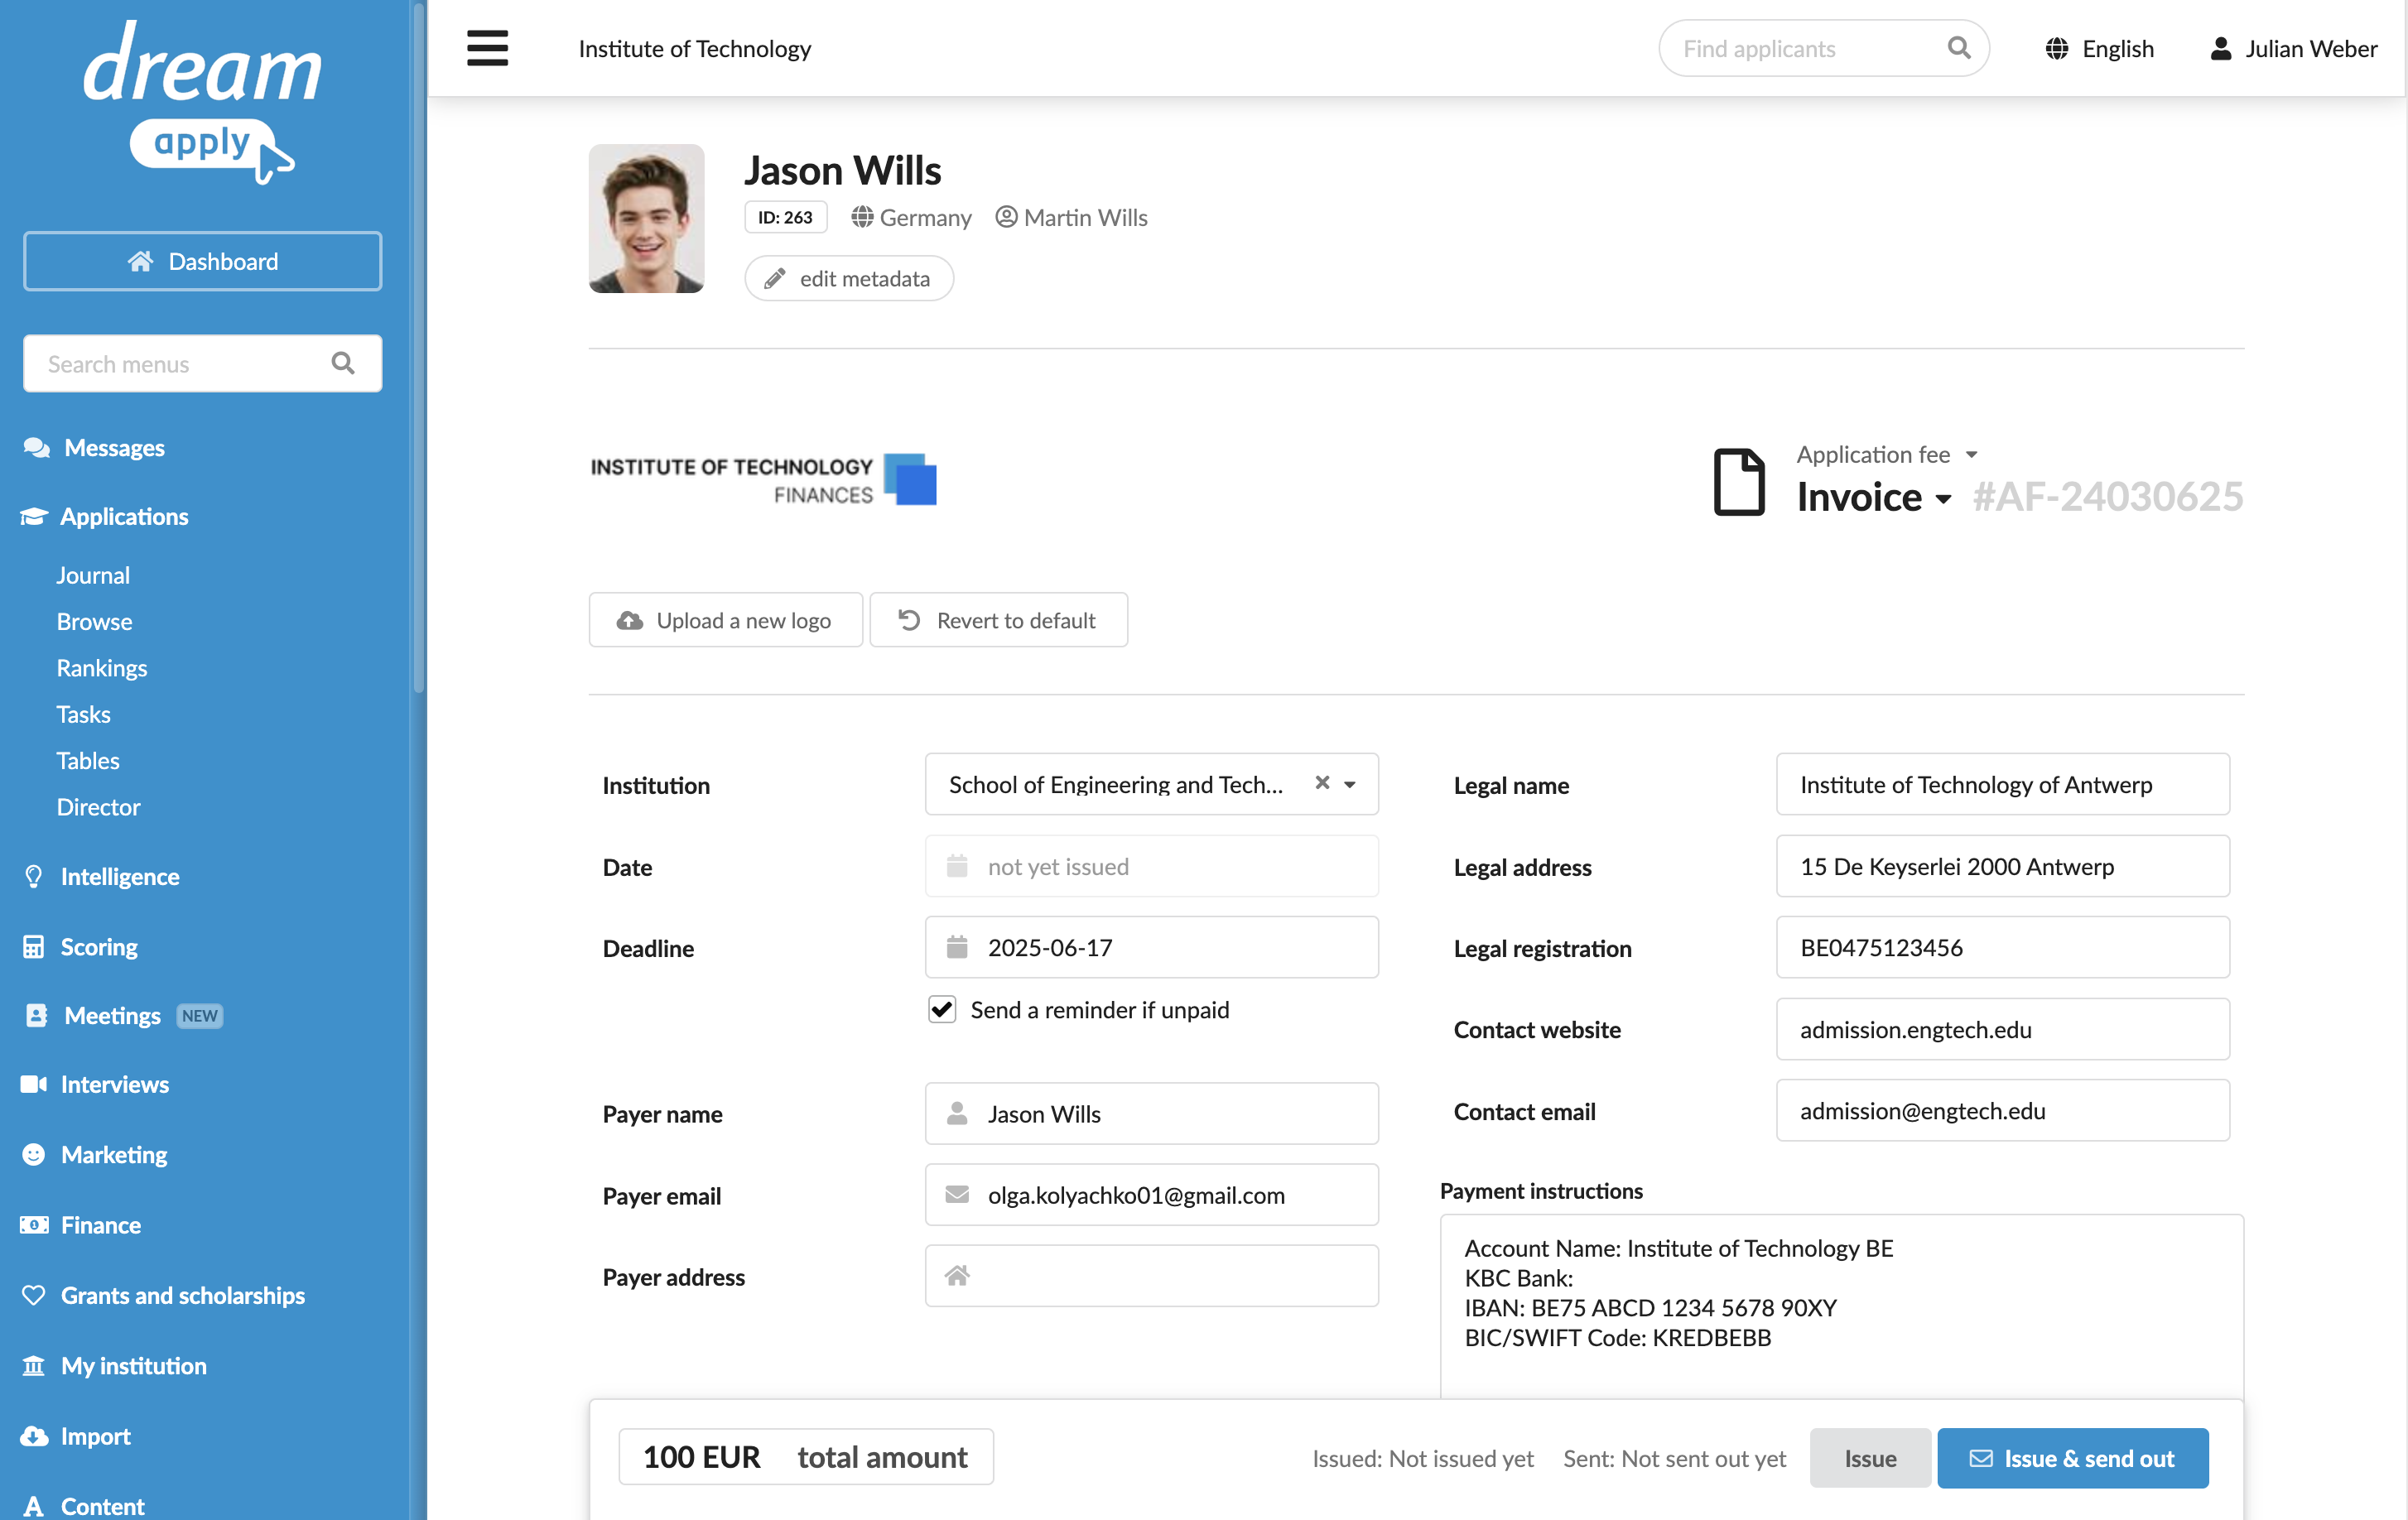This screenshot has height=1520, width=2408.
Task: Click the 100 EUR total amount box
Action: pos(805,1457)
